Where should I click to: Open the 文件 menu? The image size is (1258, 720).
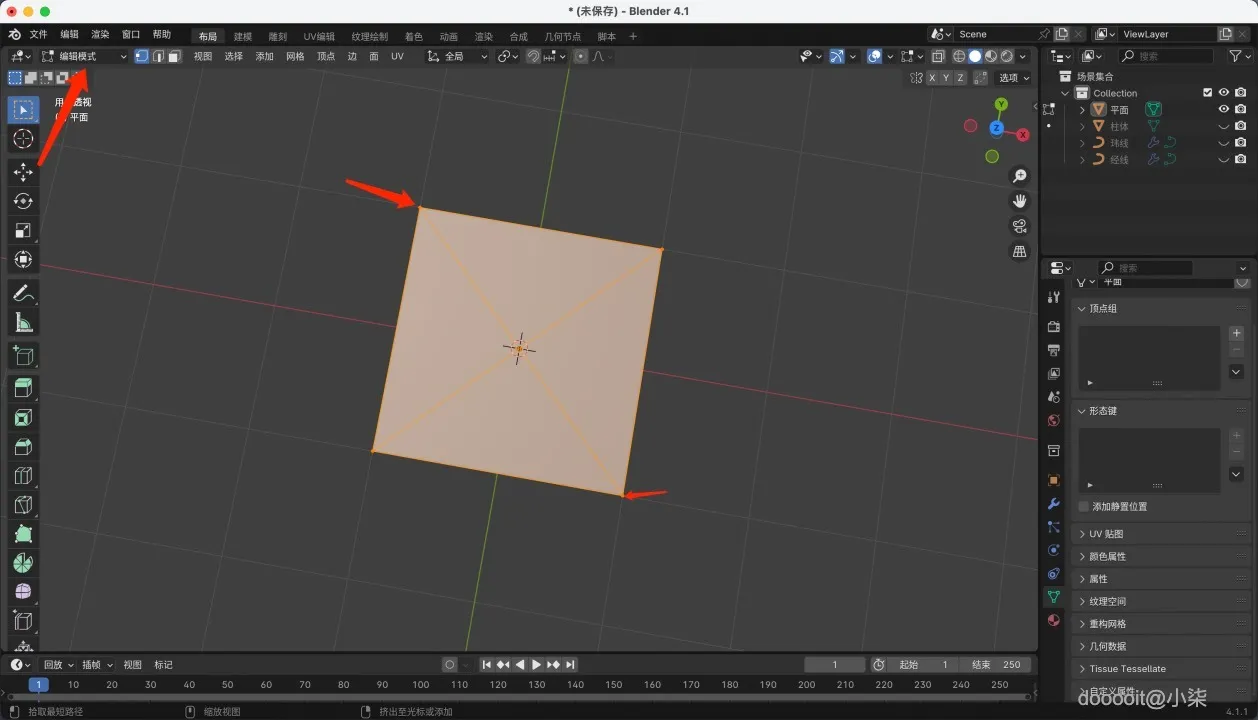pos(39,35)
